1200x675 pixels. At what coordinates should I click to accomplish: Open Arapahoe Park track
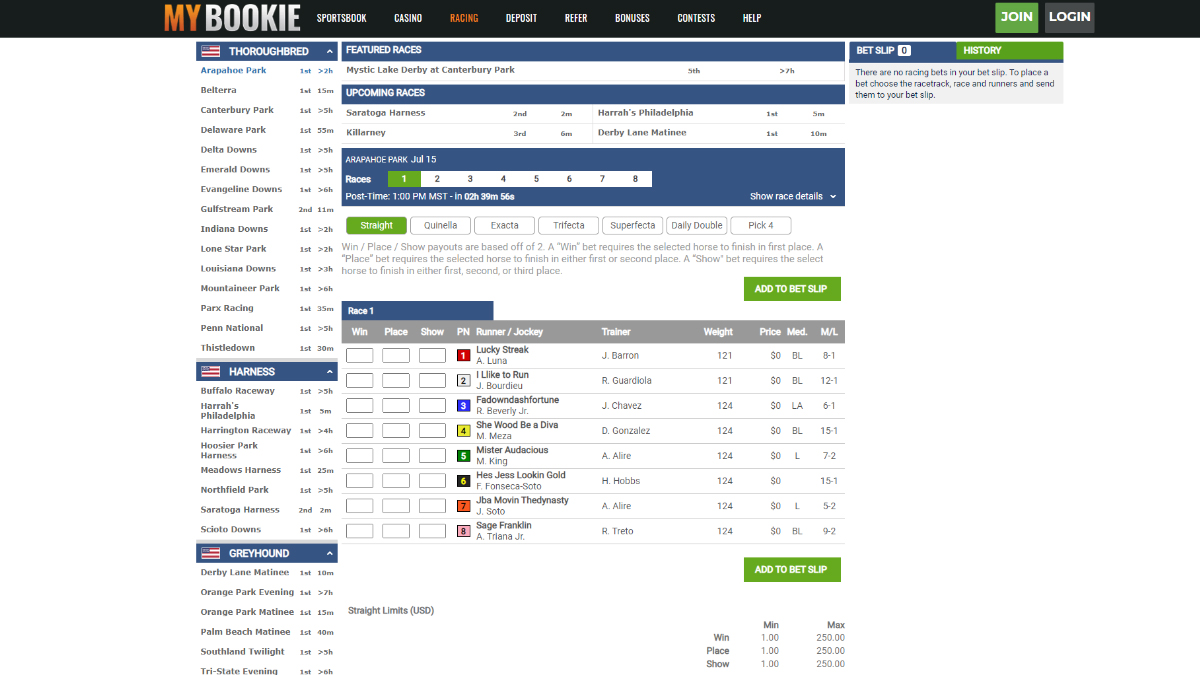[234, 71]
